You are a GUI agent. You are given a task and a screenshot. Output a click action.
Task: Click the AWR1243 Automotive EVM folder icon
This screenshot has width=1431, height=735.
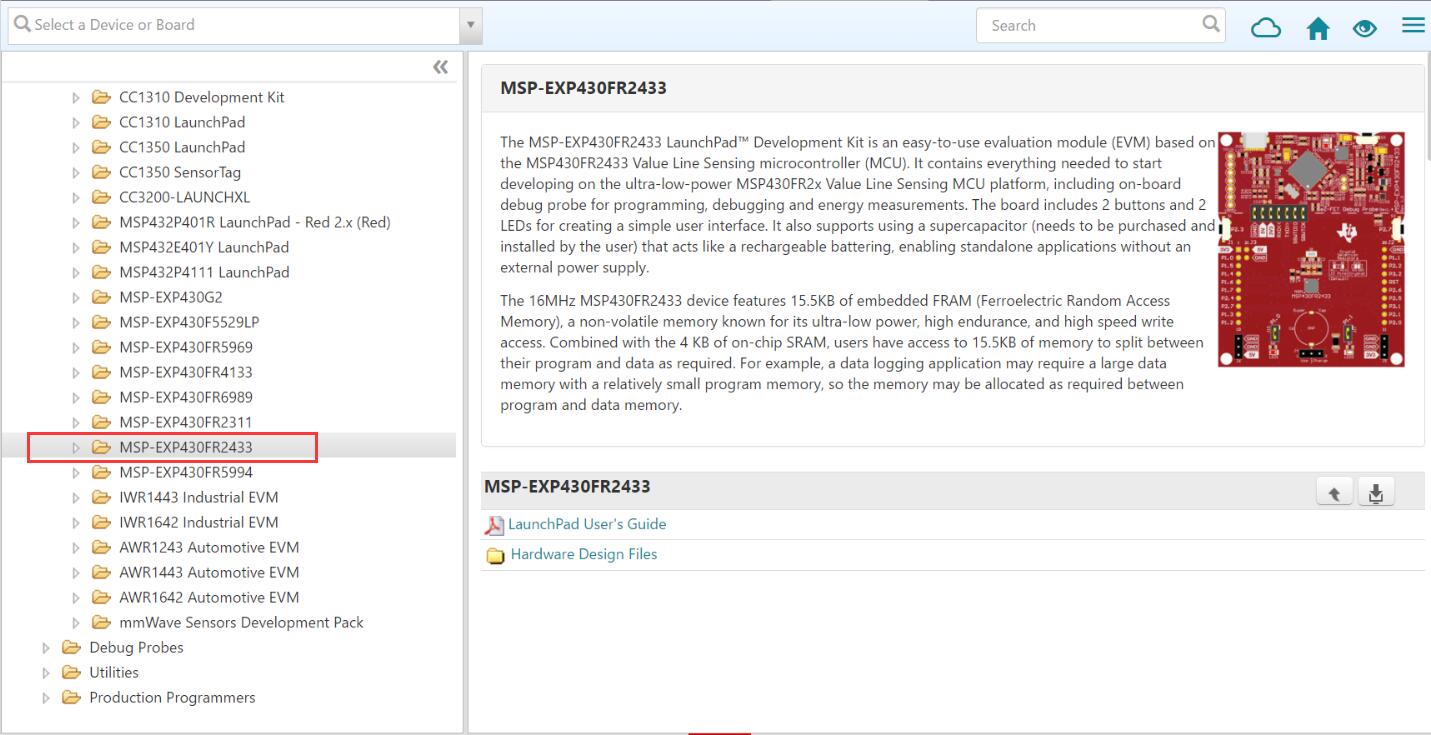[x=101, y=547]
